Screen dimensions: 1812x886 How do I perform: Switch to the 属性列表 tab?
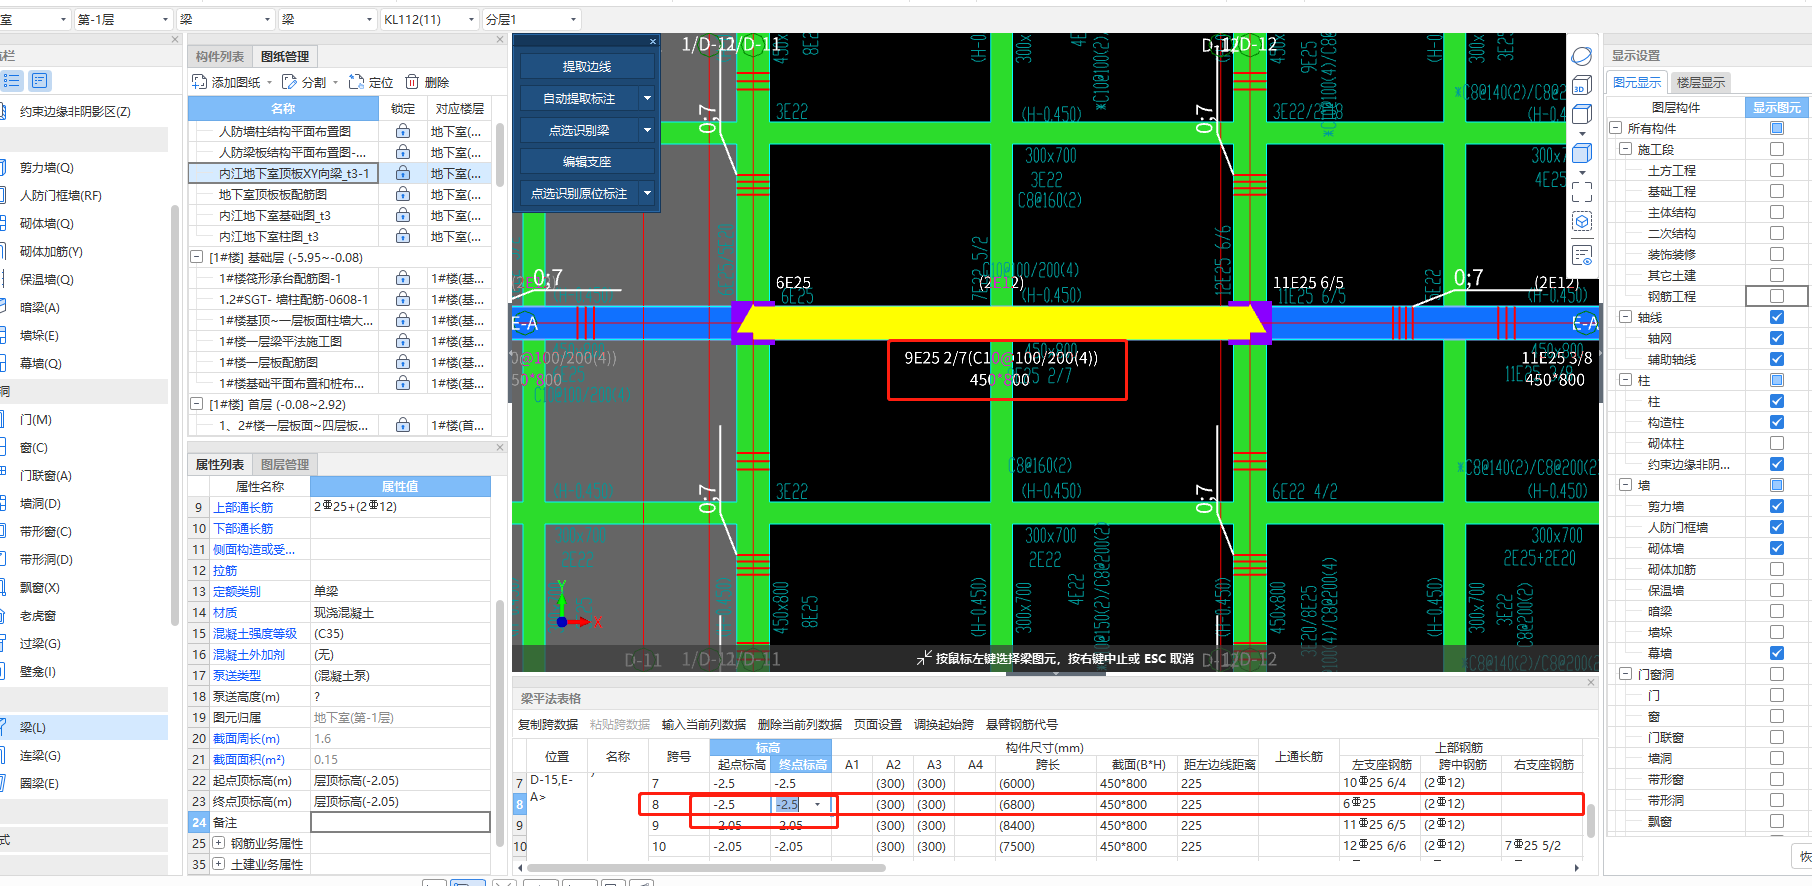pos(220,464)
